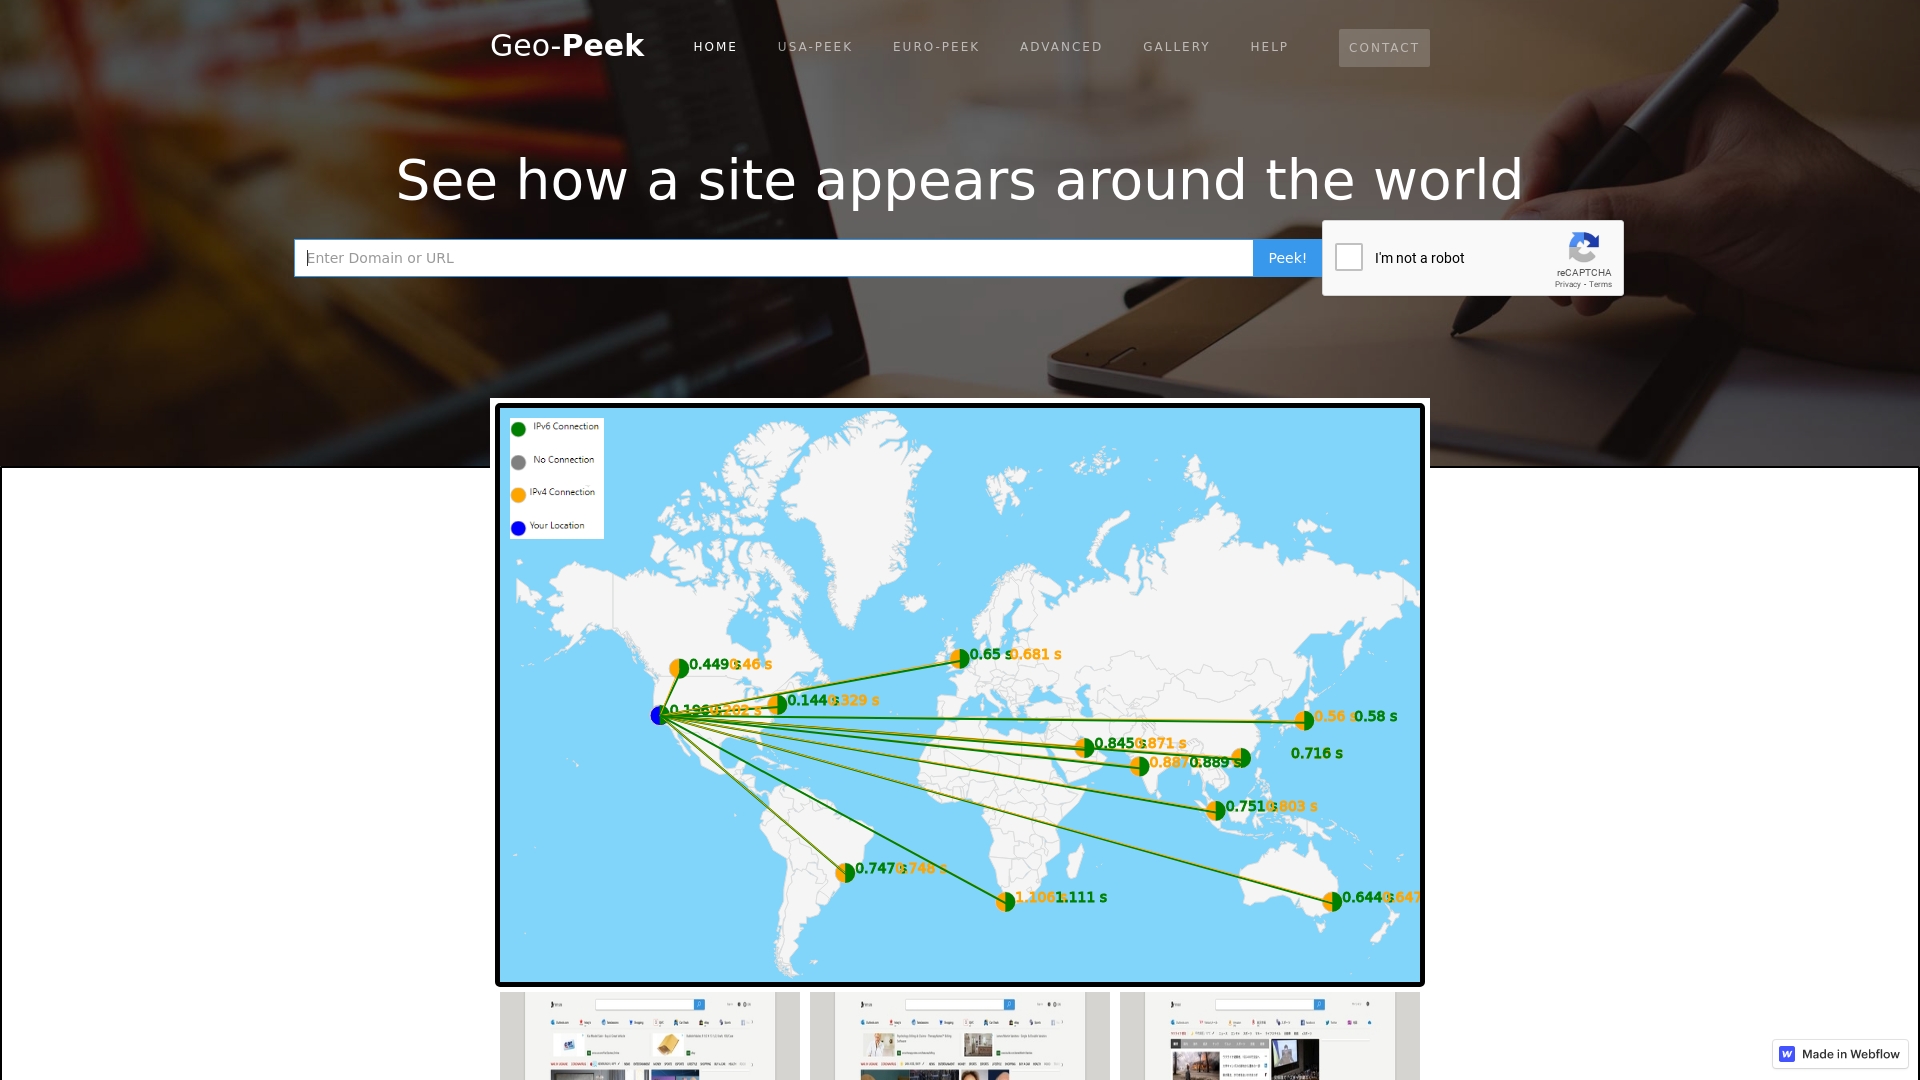Click the India marker labeled 0.887 s
Image resolution: width=1920 pixels, height=1080 pixels.
click(x=1139, y=766)
